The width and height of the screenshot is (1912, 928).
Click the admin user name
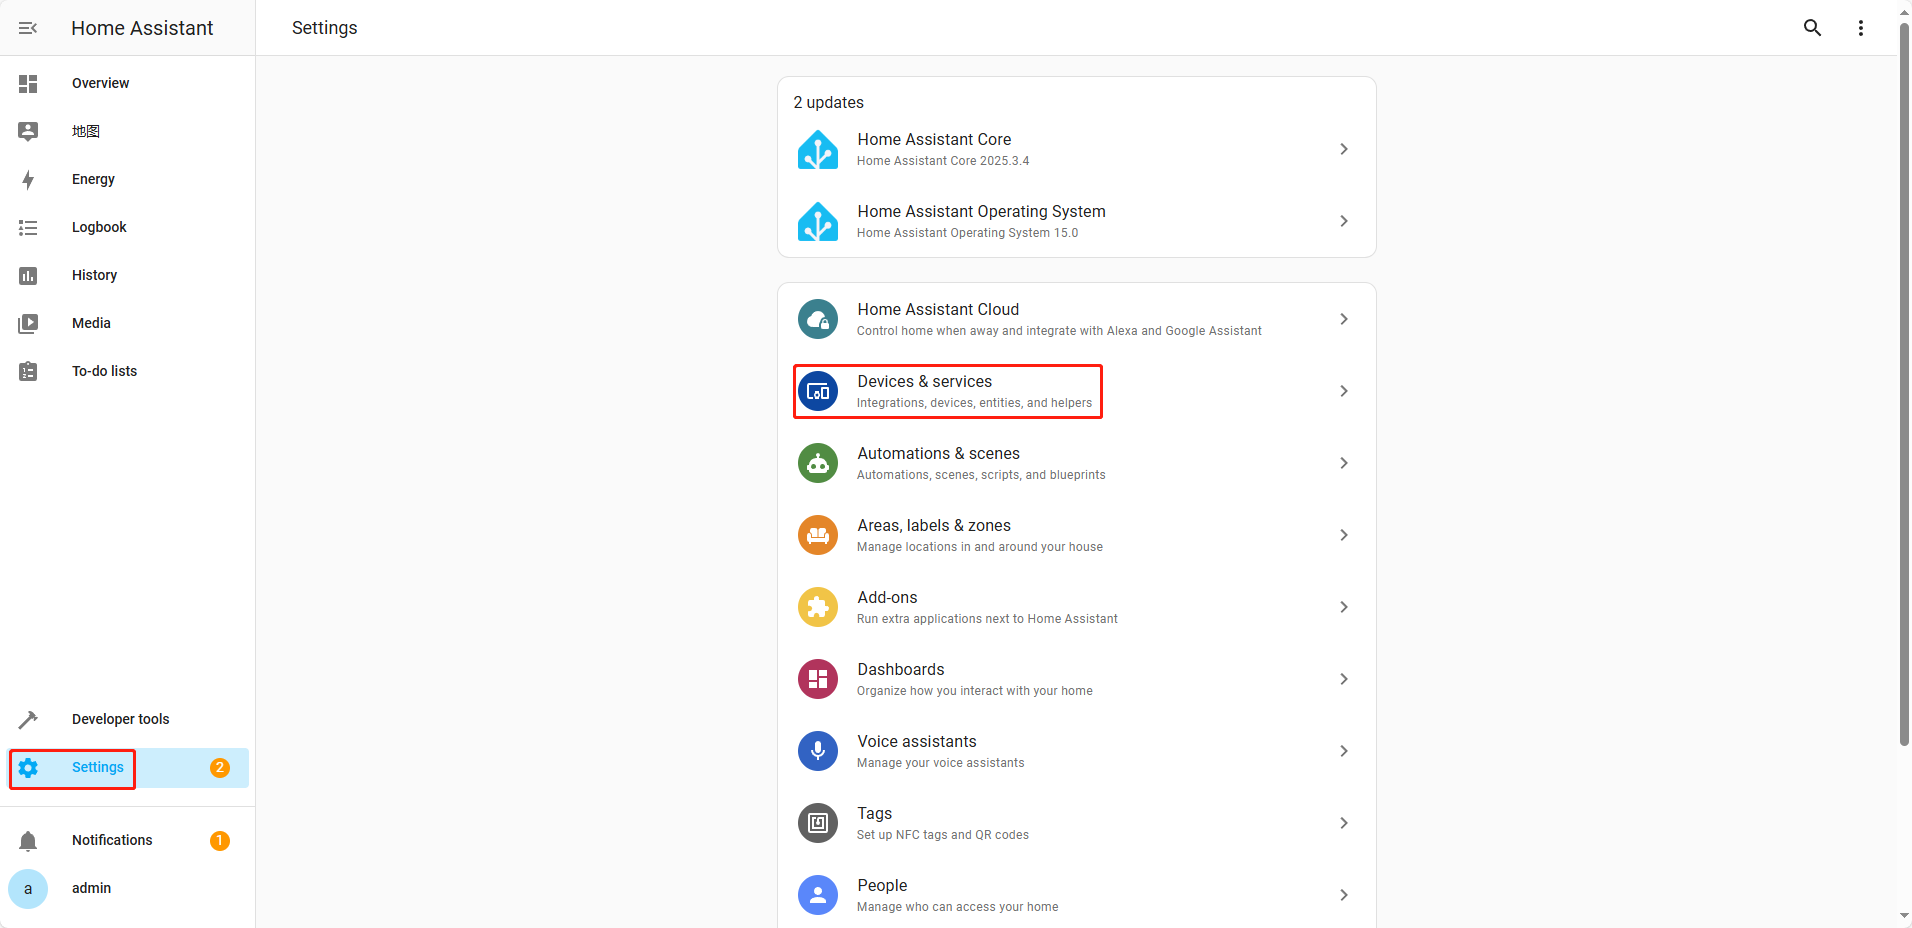click(x=91, y=889)
